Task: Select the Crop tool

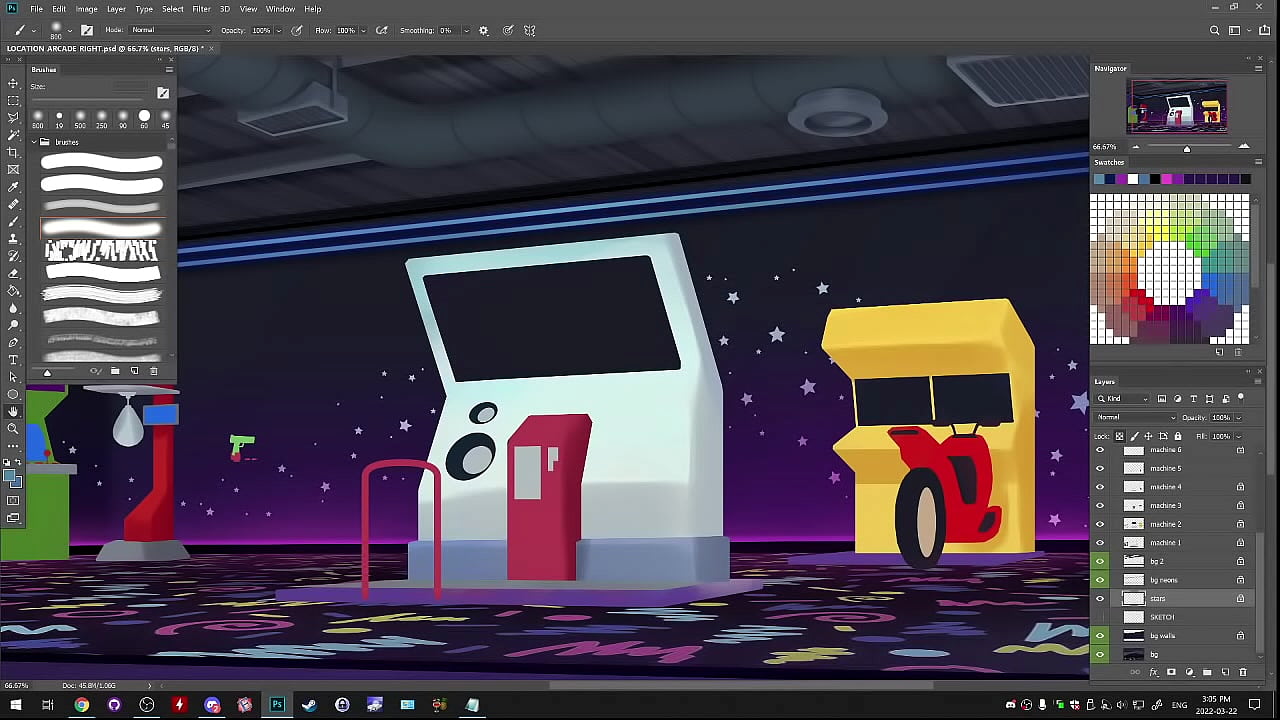Action: tap(13, 152)
